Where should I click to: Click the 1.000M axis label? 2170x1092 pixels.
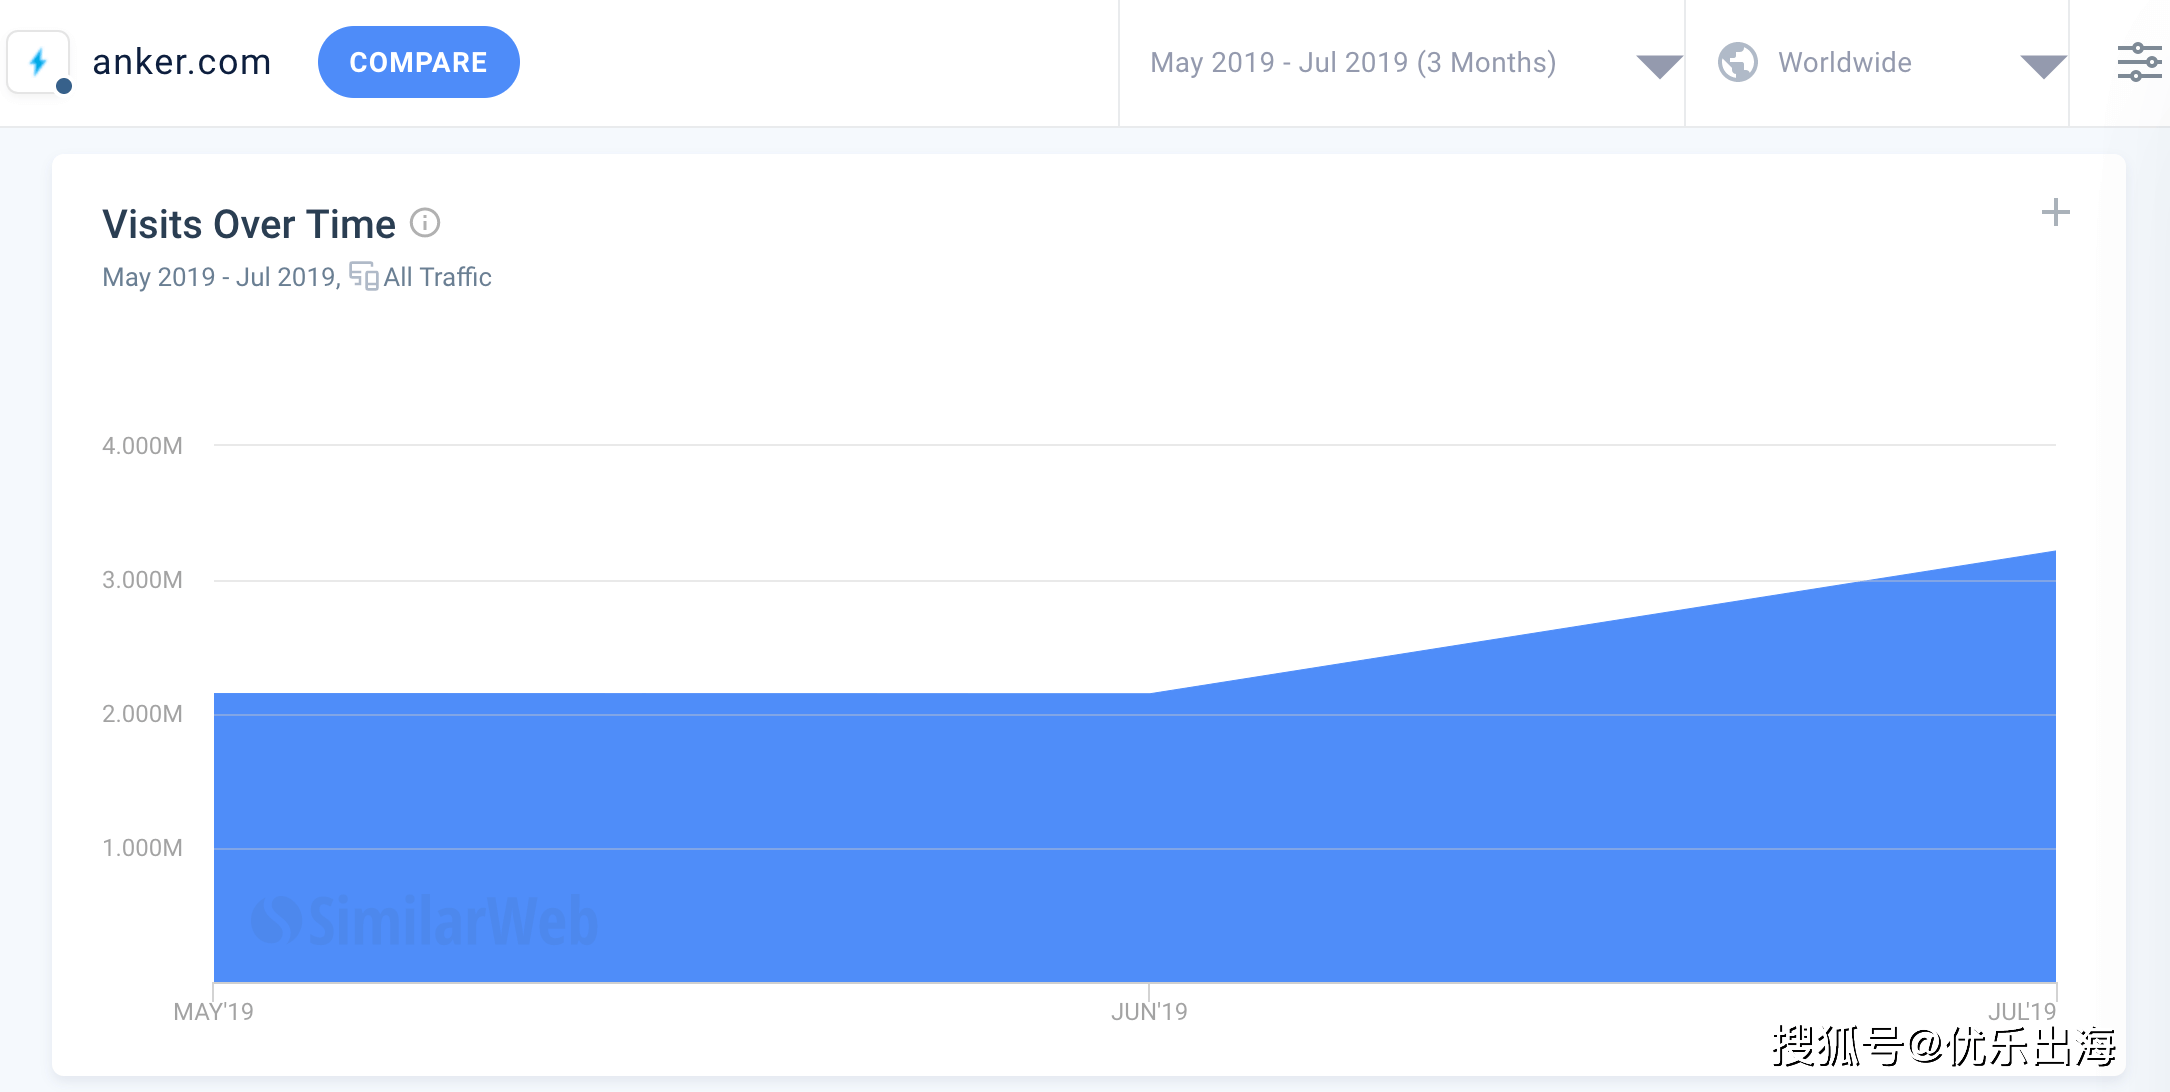(142, 848)
